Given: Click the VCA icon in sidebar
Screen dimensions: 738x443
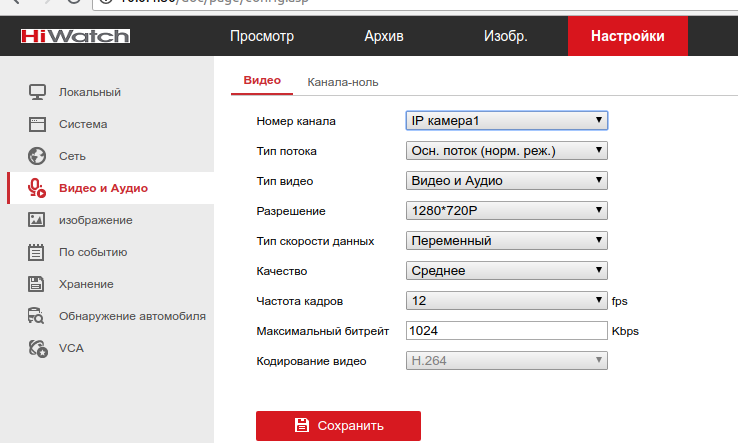Looking at the screenshot, I should [38, 348].
